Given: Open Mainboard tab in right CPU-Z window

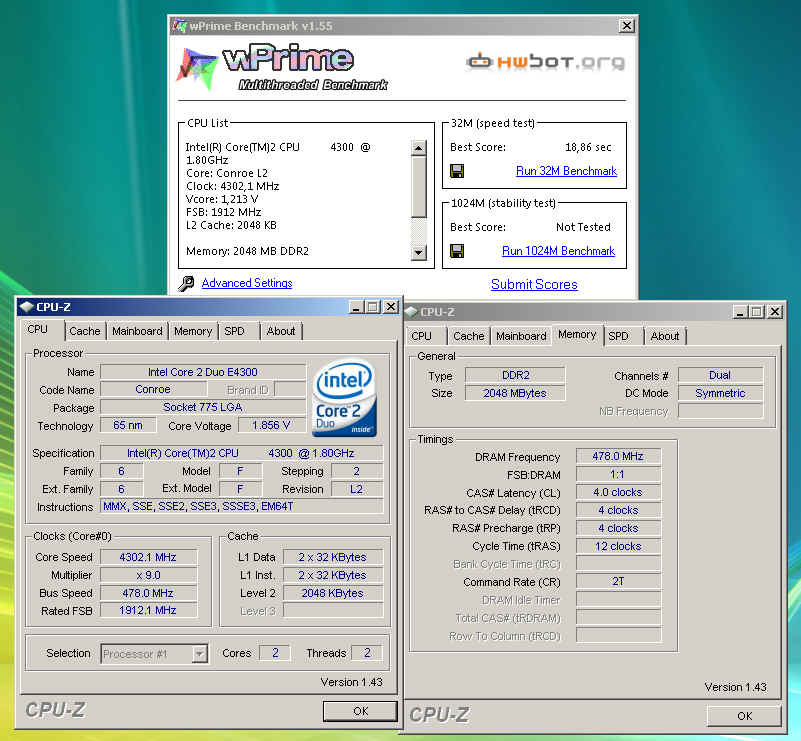Looking at the screenshot, I should point(521,336).
